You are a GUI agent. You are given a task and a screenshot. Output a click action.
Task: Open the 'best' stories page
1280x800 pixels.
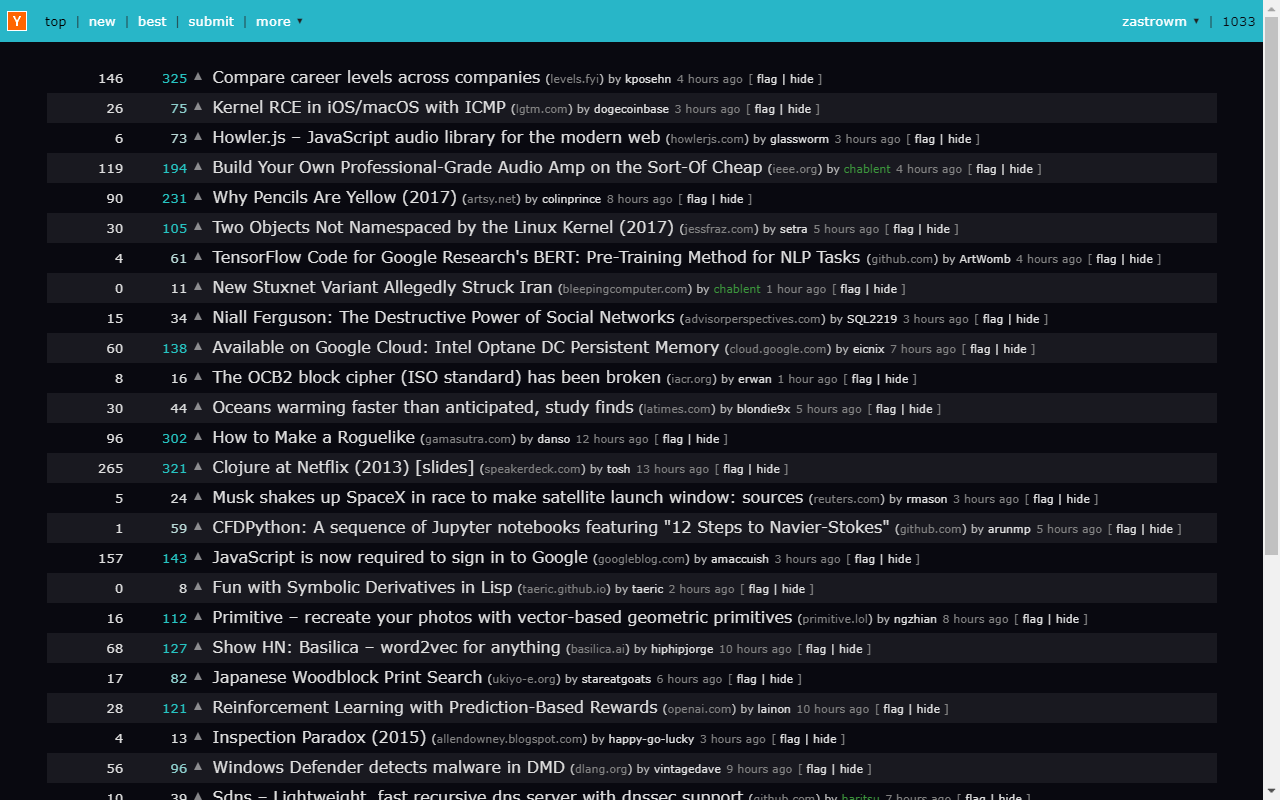tap(152, 21)
